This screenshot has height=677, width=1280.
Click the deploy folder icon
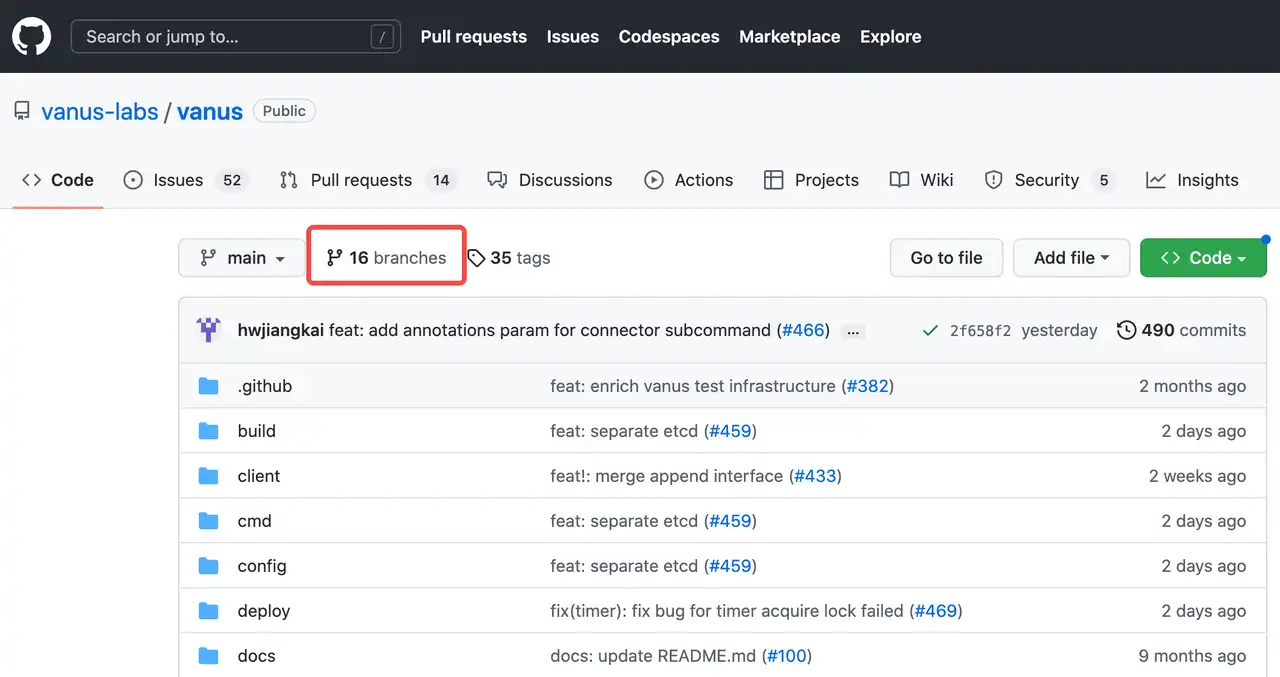coord(208,611)
